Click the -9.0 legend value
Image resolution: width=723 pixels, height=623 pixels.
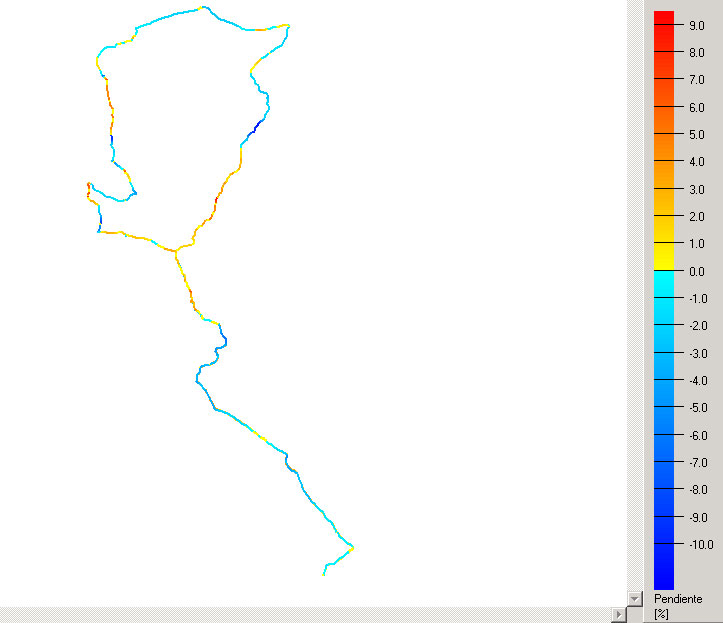[x=698, y=518]
